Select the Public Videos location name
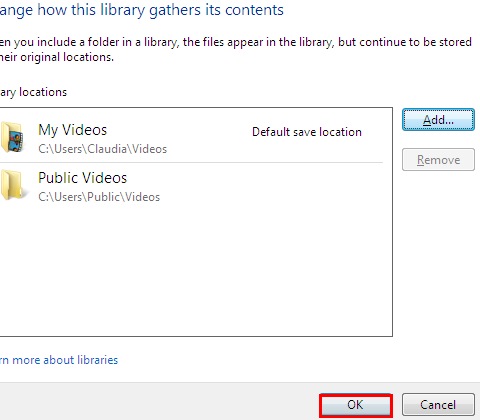The image size is (480, 420). [82, 178]
